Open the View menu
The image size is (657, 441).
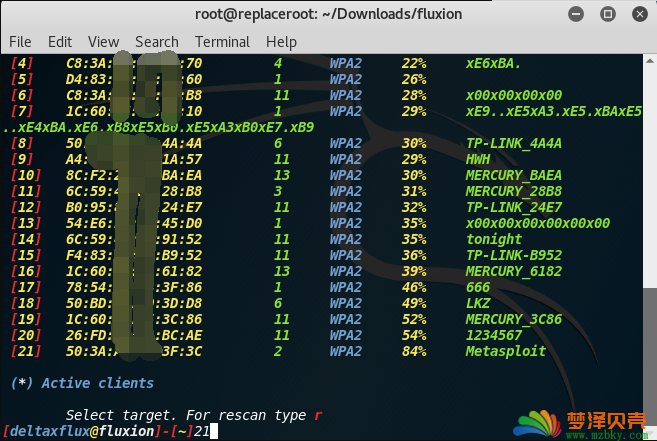[103, 42]
